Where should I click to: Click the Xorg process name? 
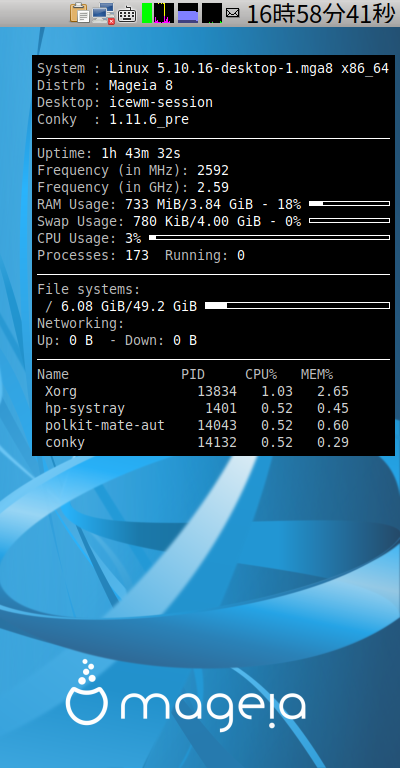point(61,392)
